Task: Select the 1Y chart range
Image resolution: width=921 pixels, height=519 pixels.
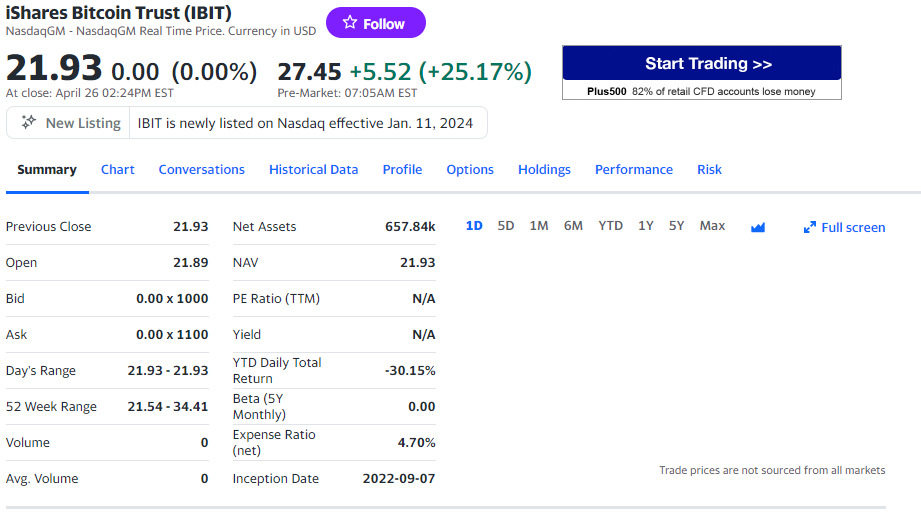Action: 646,226
